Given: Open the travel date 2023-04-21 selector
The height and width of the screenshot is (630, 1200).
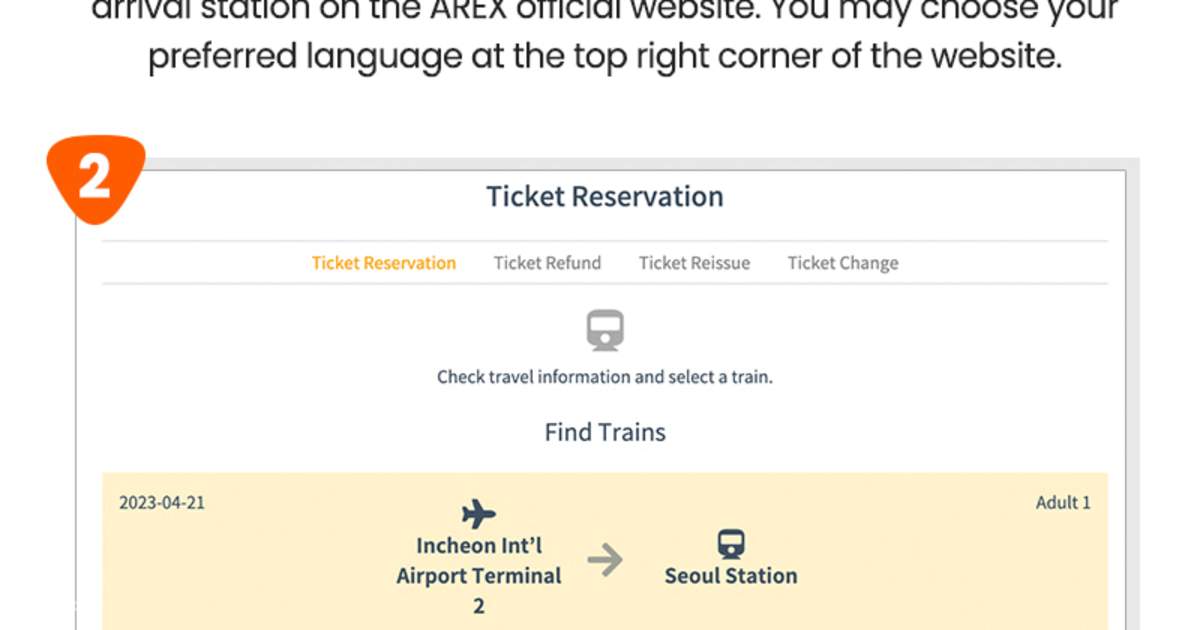Looking at the screenshot, I should click(x=160, y=502).
